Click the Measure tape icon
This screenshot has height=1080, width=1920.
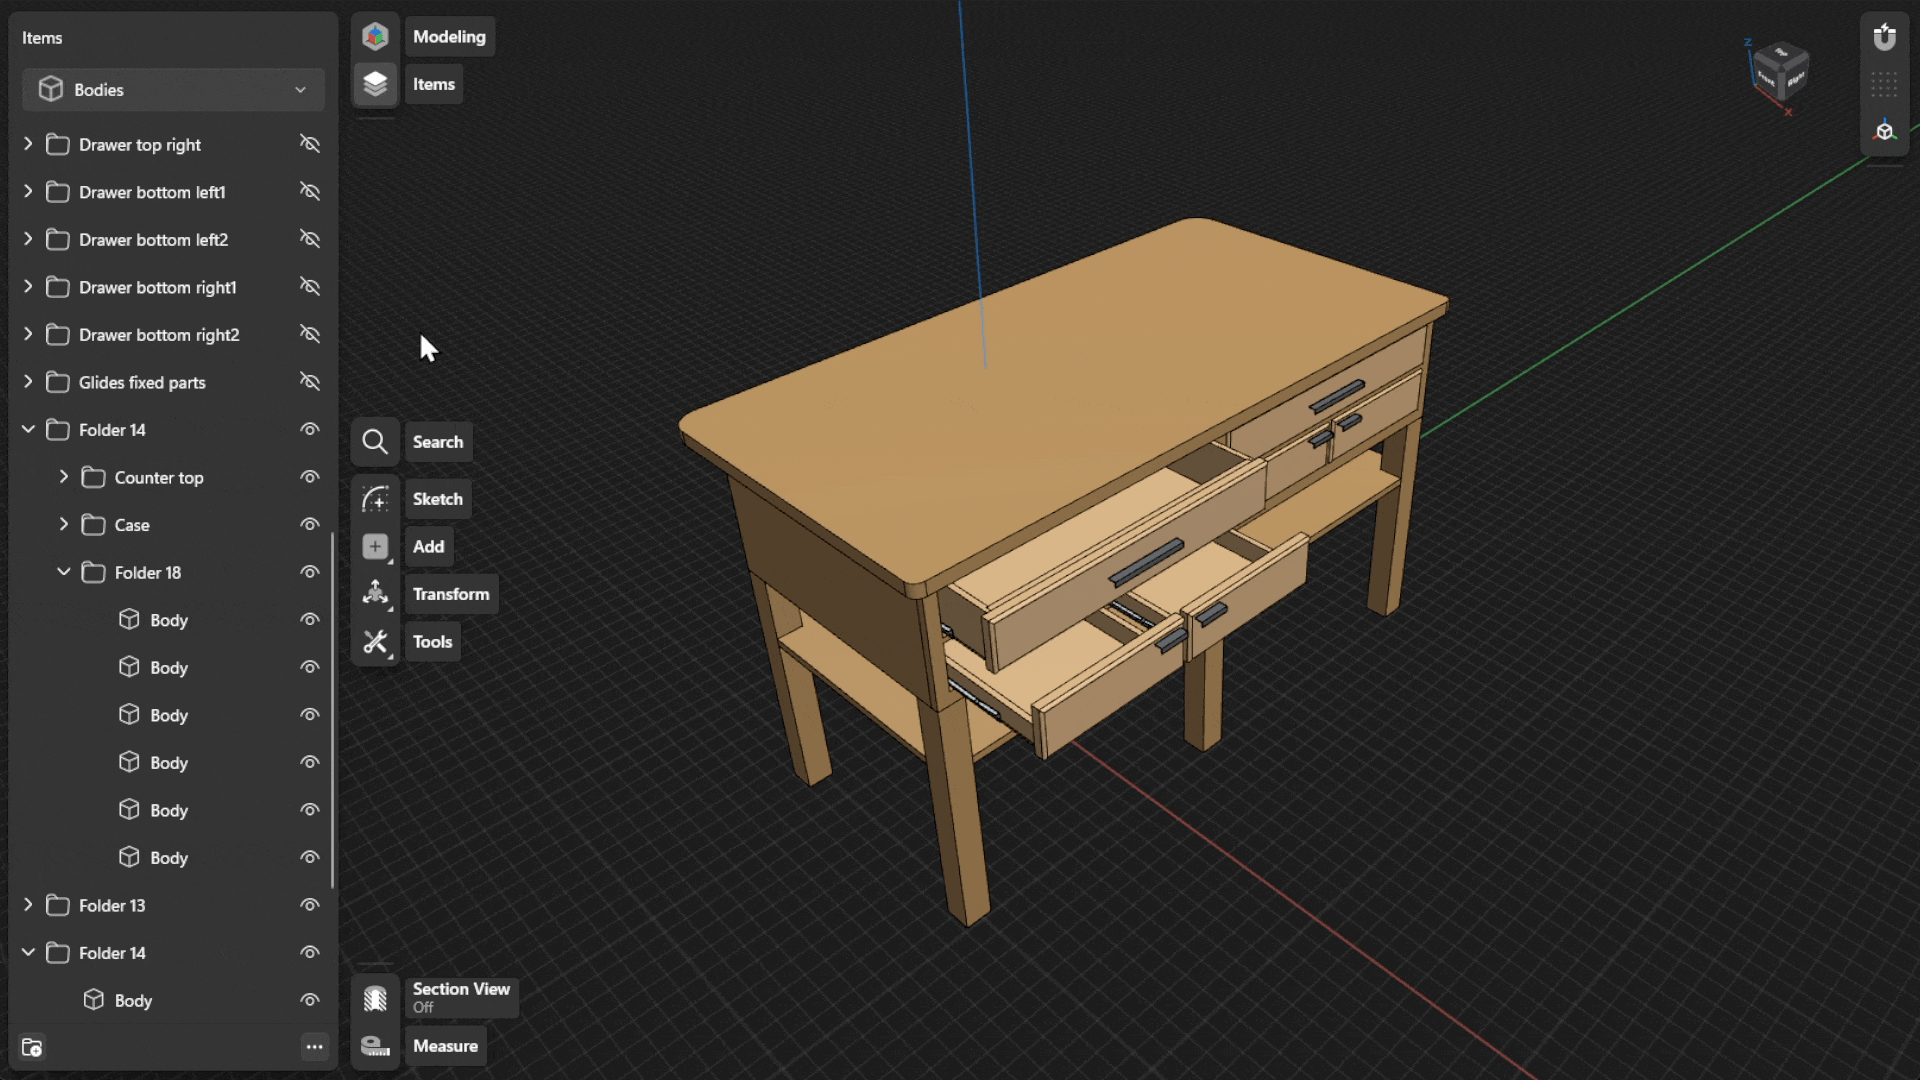[x=375, y=1046]
